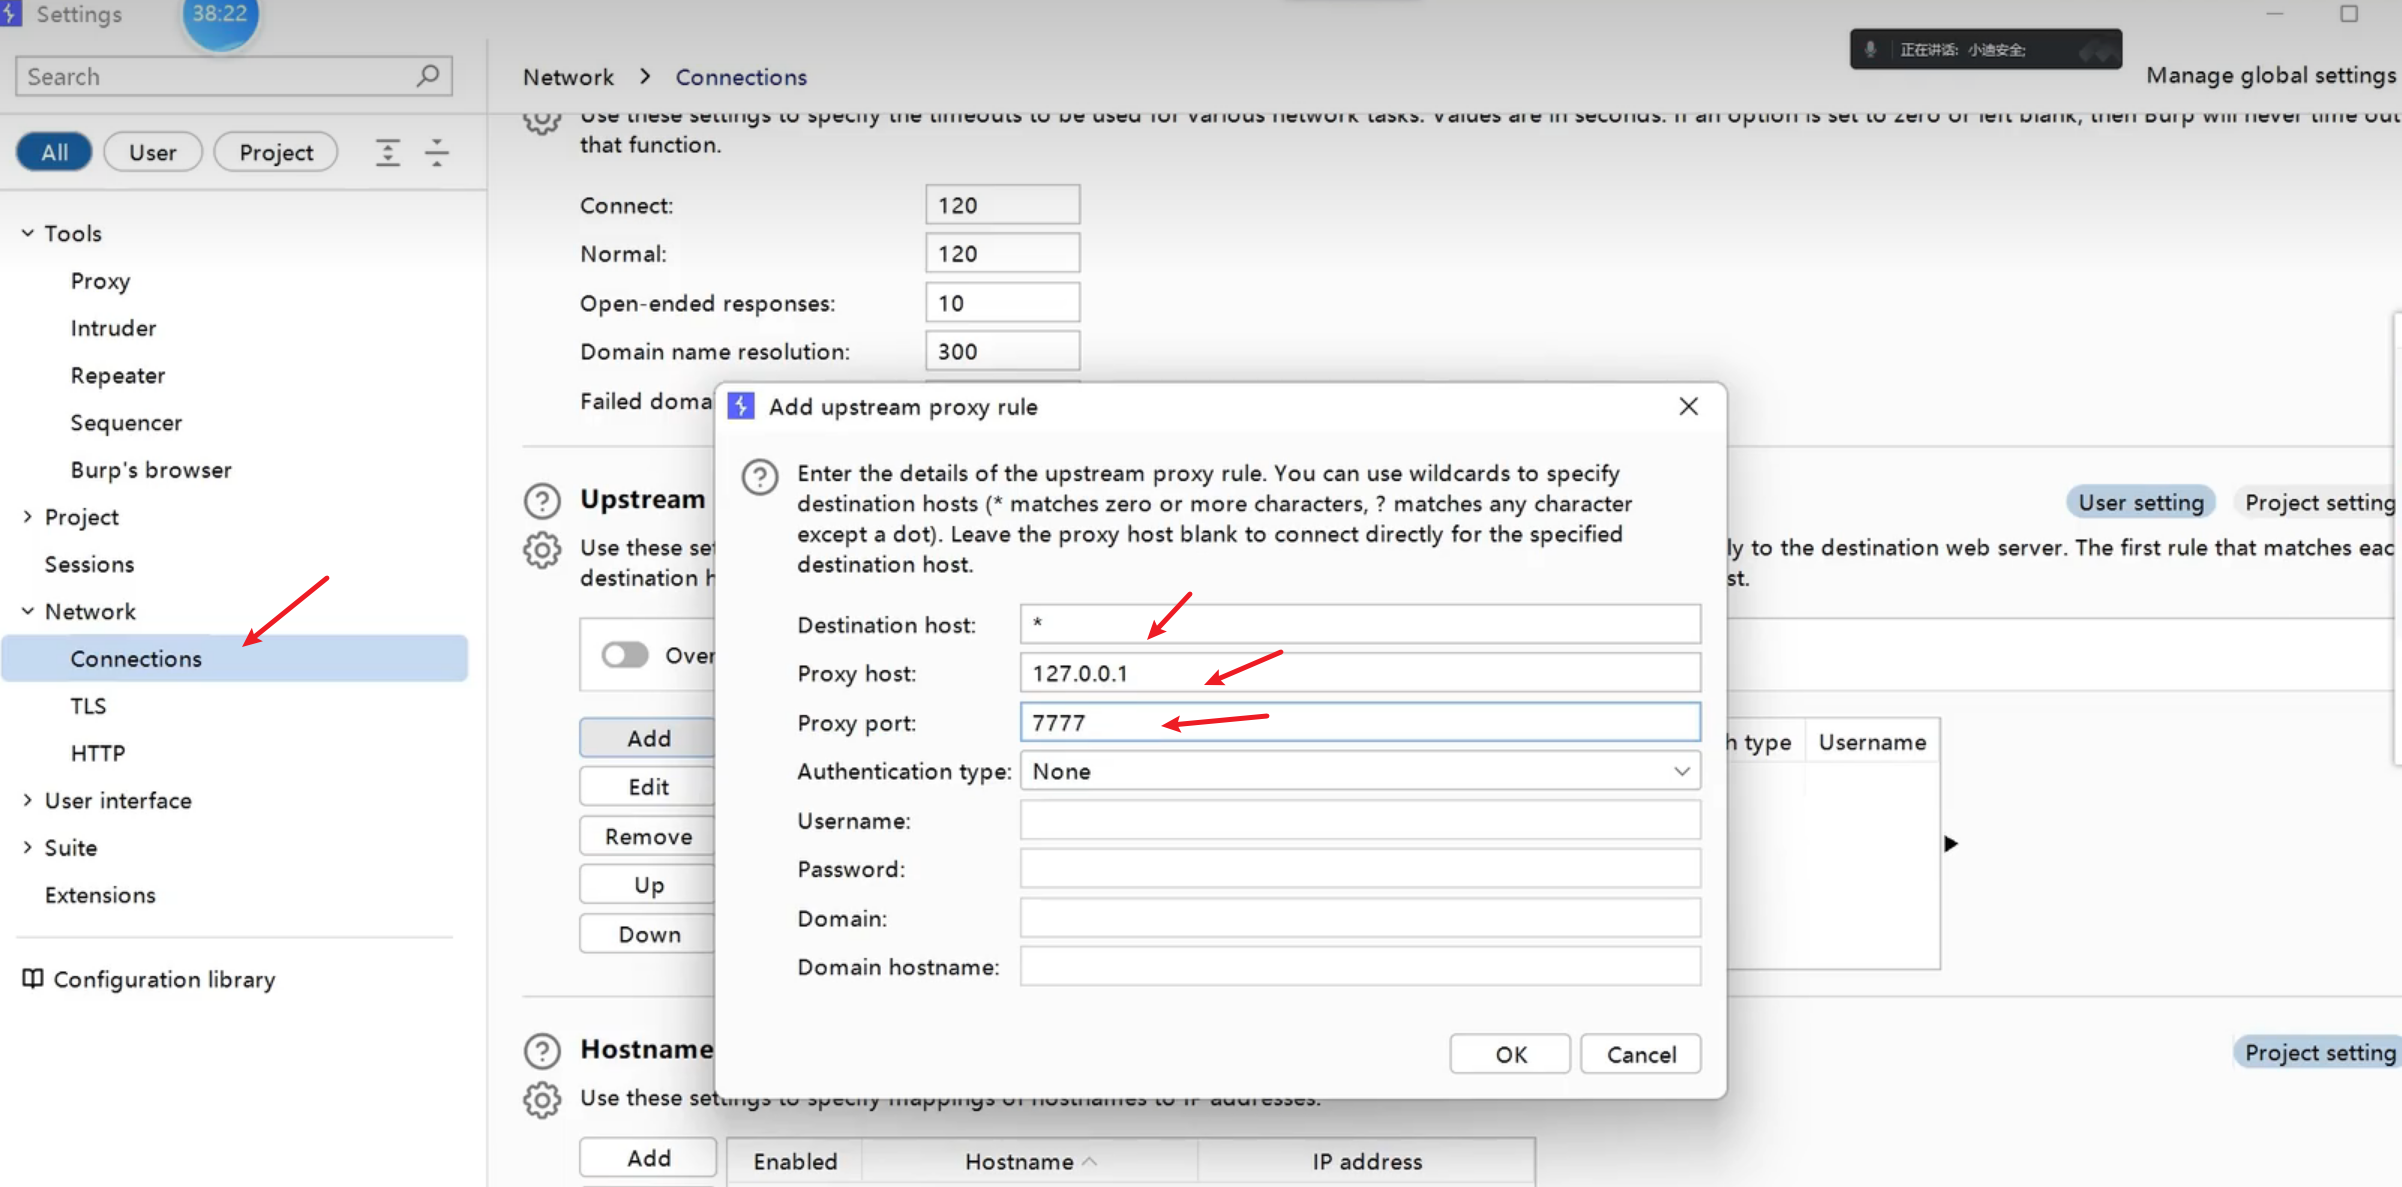
Task: Open help for Upstream proxy section
Action: pyautogui.click(x=542, y=500)
